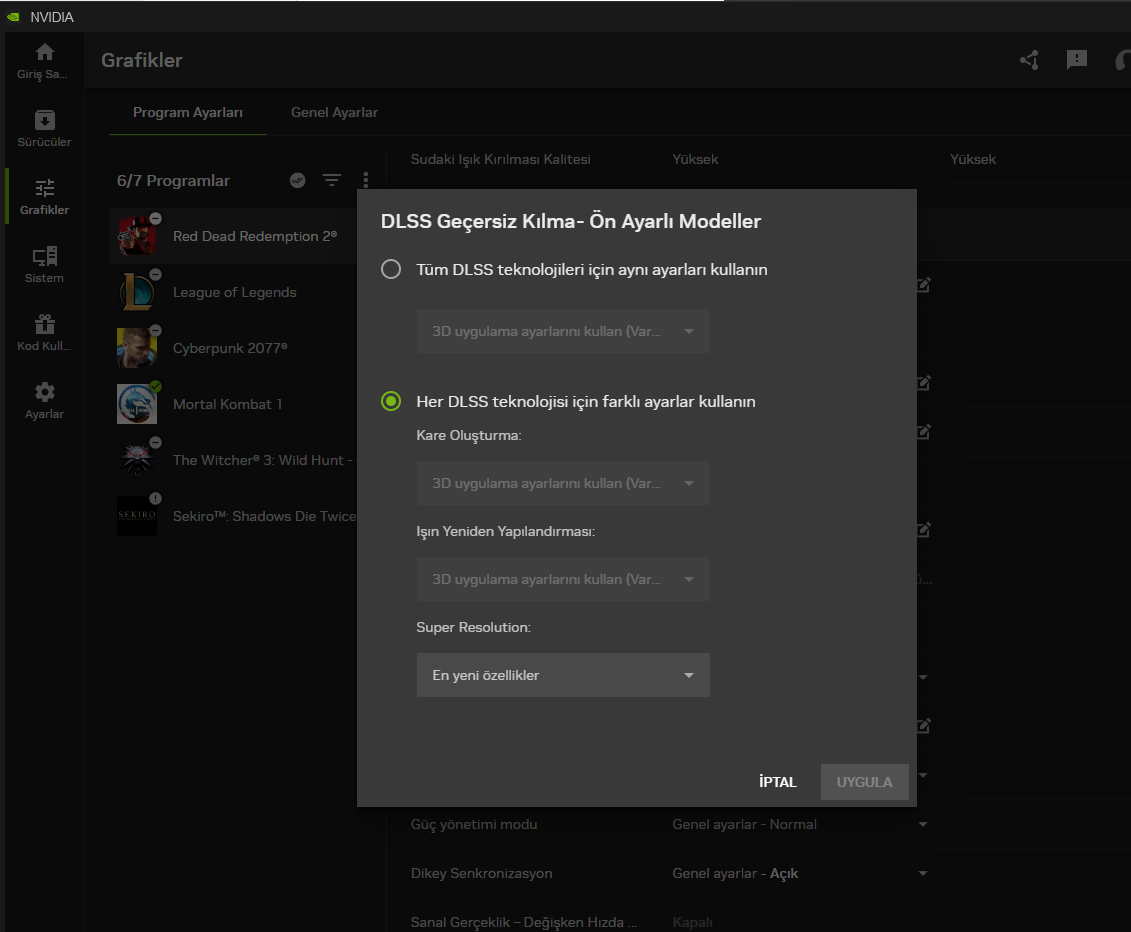Screen dimensions: 1131x932
Task: Open the filter icon beside Programlar
Action: (332, 180)
